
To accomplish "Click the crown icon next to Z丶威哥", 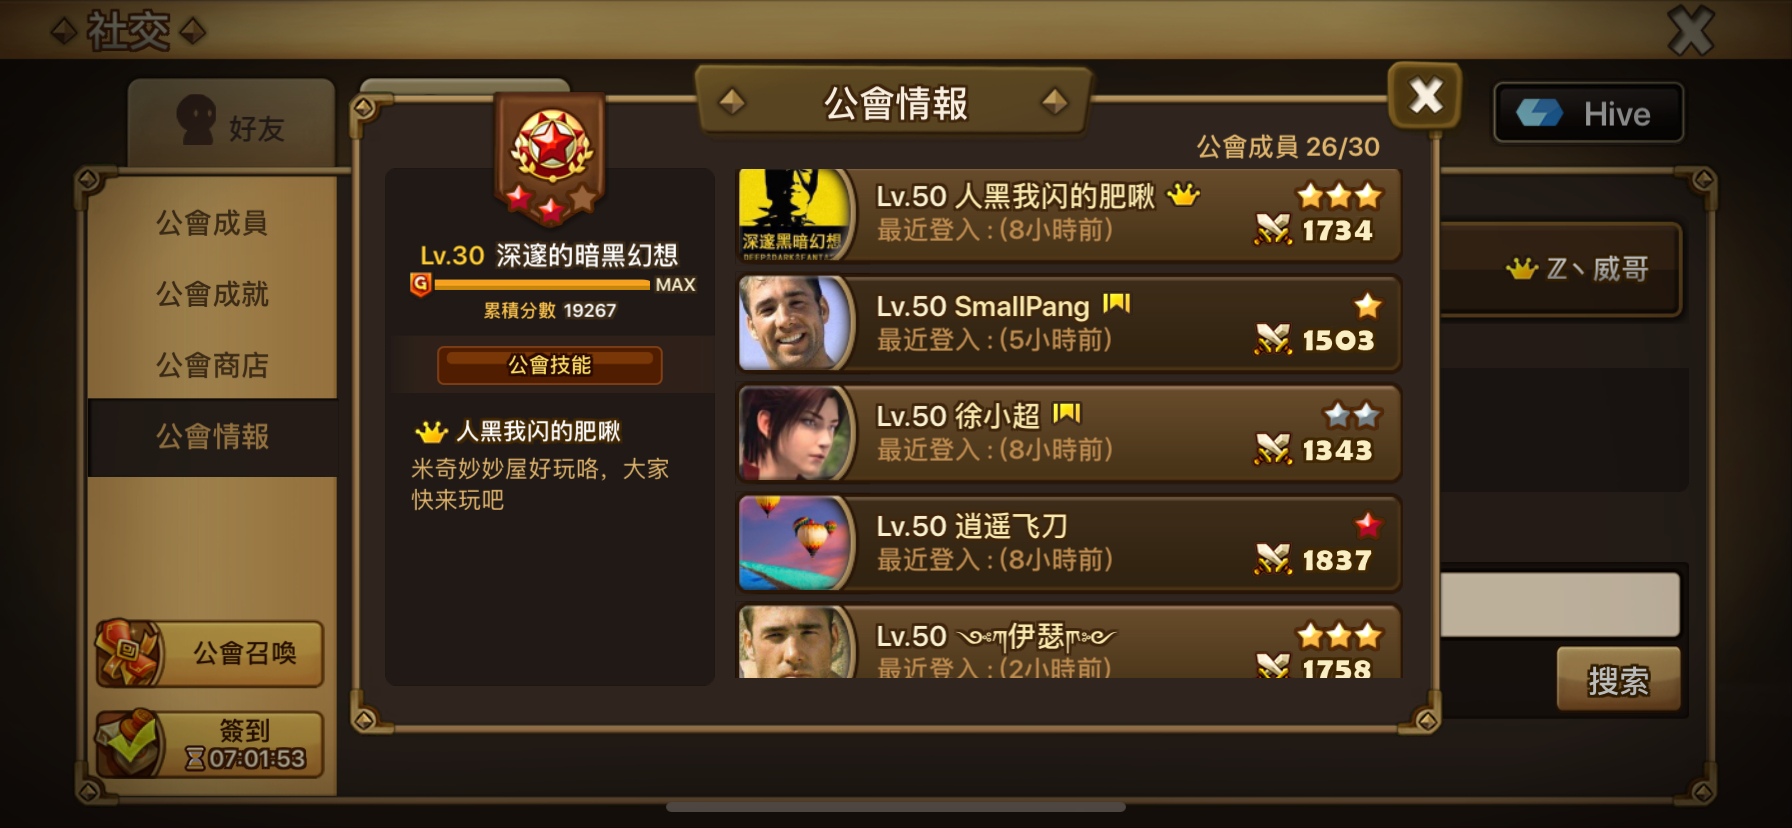I will 1521,268.
